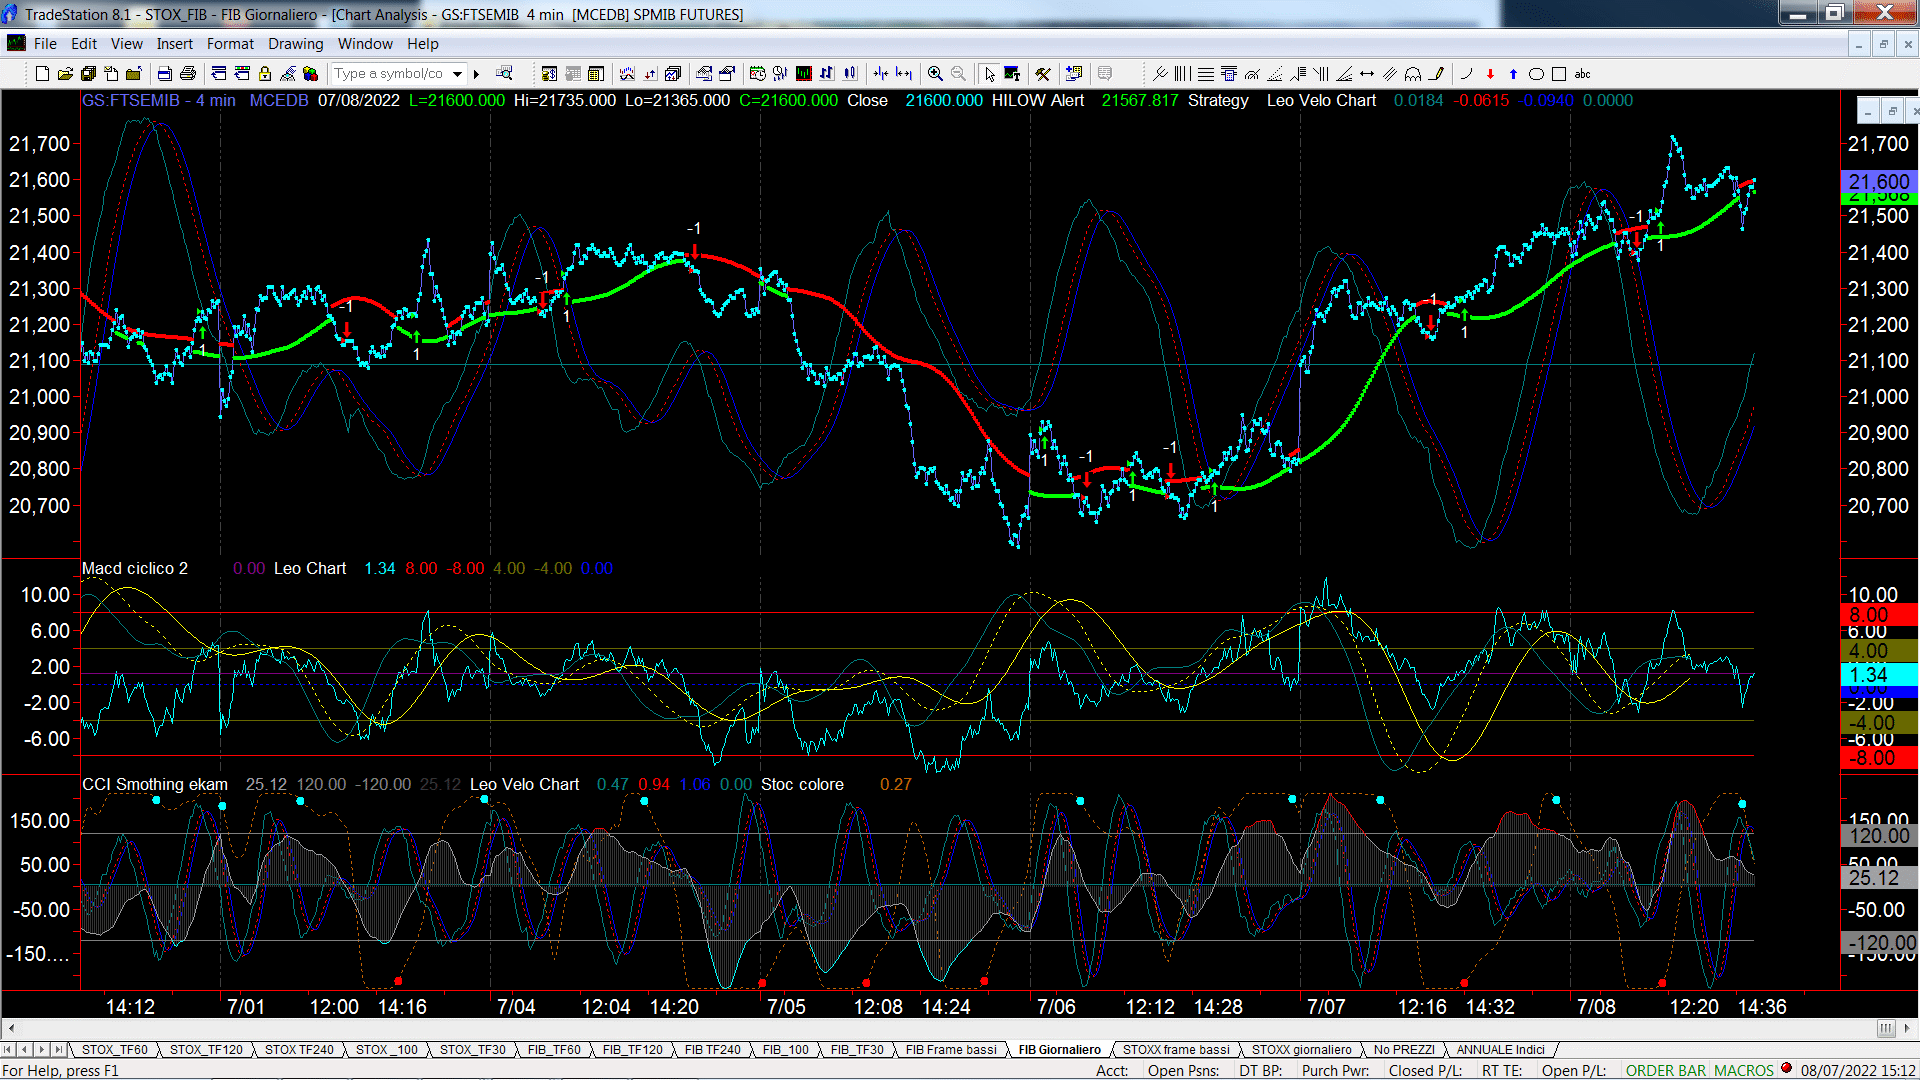Click GS:FTSEMIB symbol text in chart header

(x=131, y=100)
